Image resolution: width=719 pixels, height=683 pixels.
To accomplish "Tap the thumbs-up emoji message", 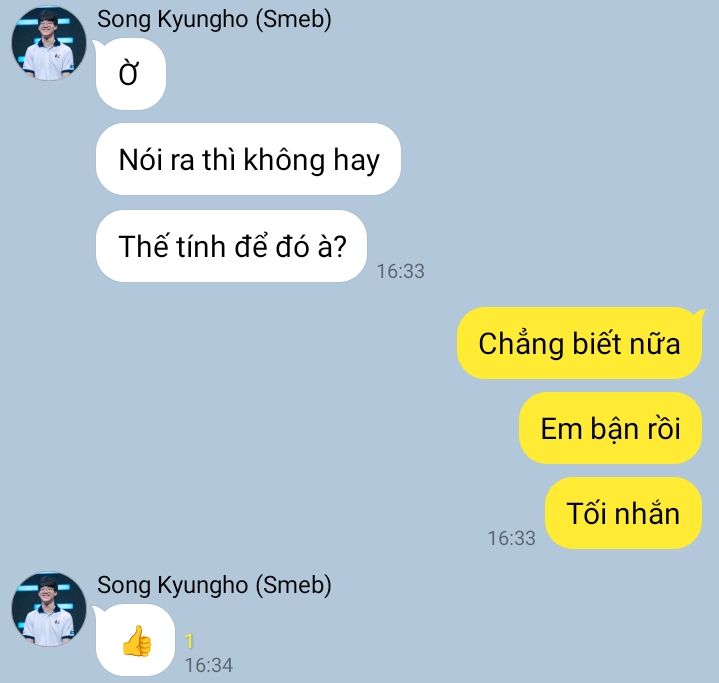I will [x=136, y=640].
